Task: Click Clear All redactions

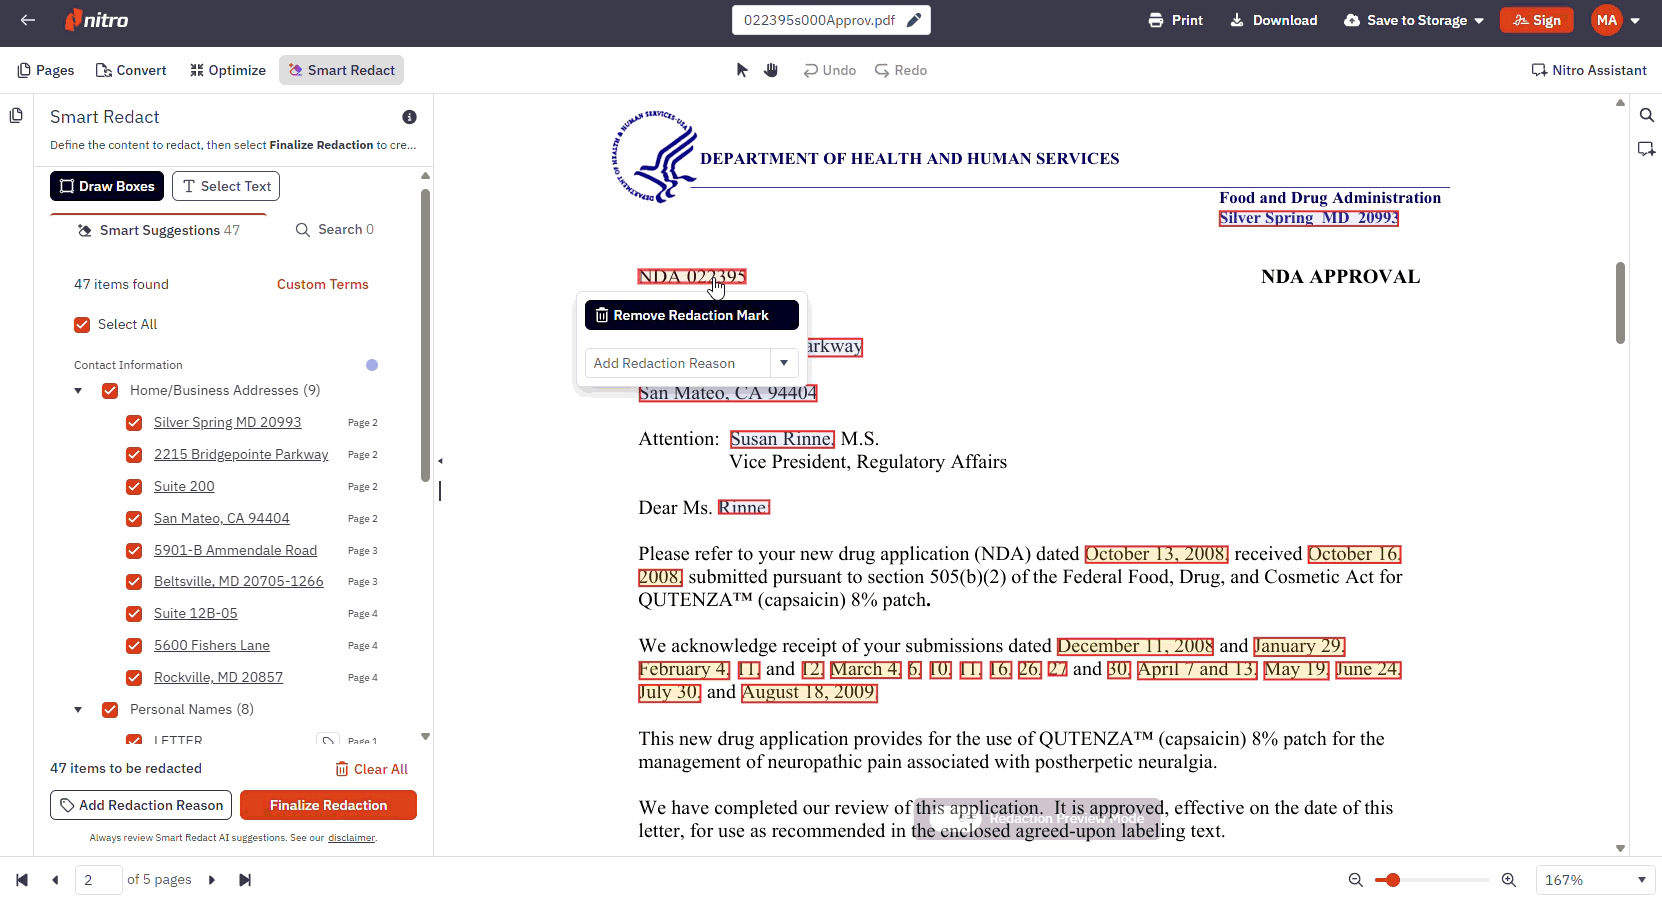Action: tap(371, 769)
